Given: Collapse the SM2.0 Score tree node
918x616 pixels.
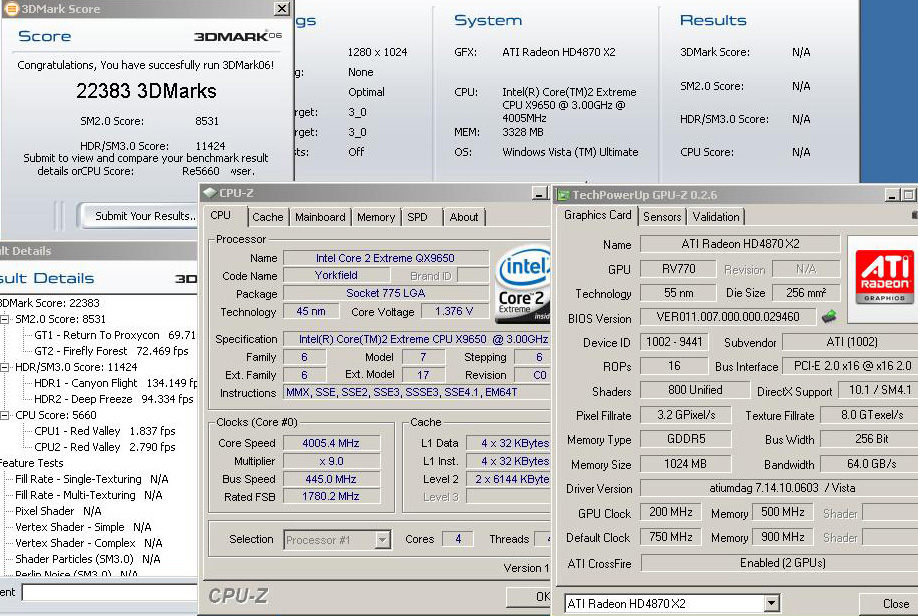Looking at the screenshot, I should [x=4, y=319].
